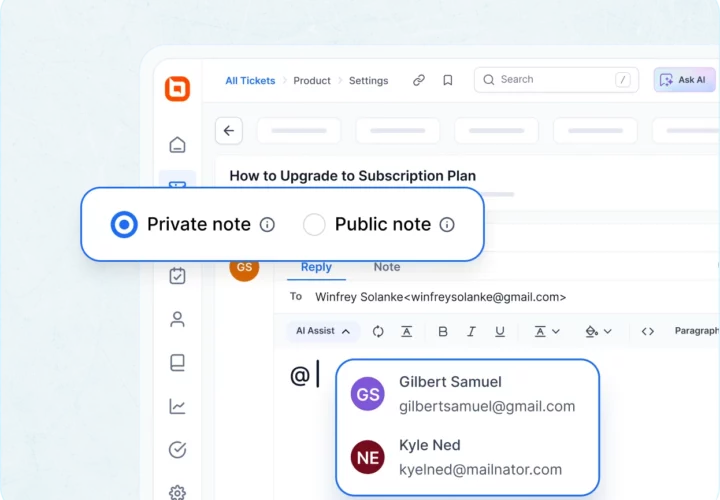Click kyelned@mailnator.com email text
This screenshot has height=500, width=720.
pos(480,470)
